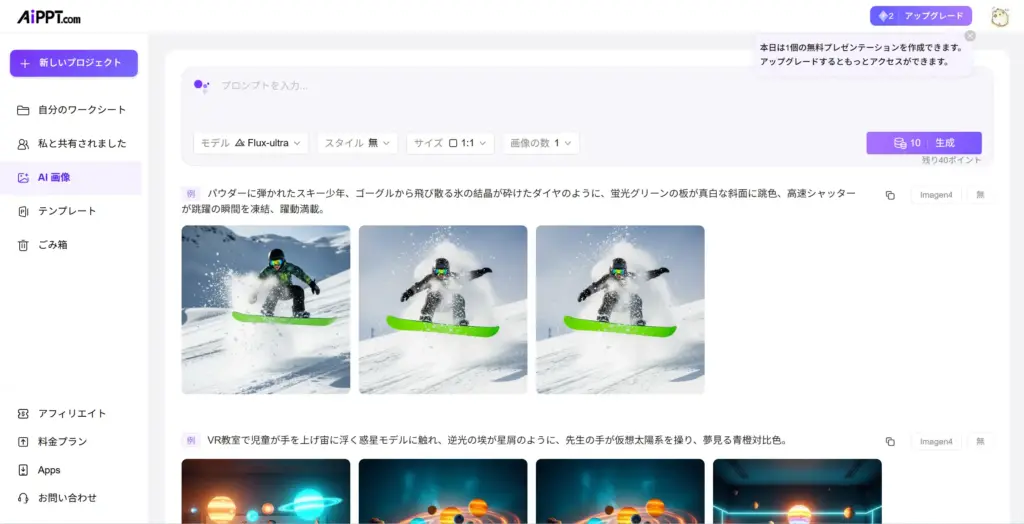This screenshot has height=524, width=1024.
Task: Copy the snowboarder prompt text
Action: click(890, 195)
